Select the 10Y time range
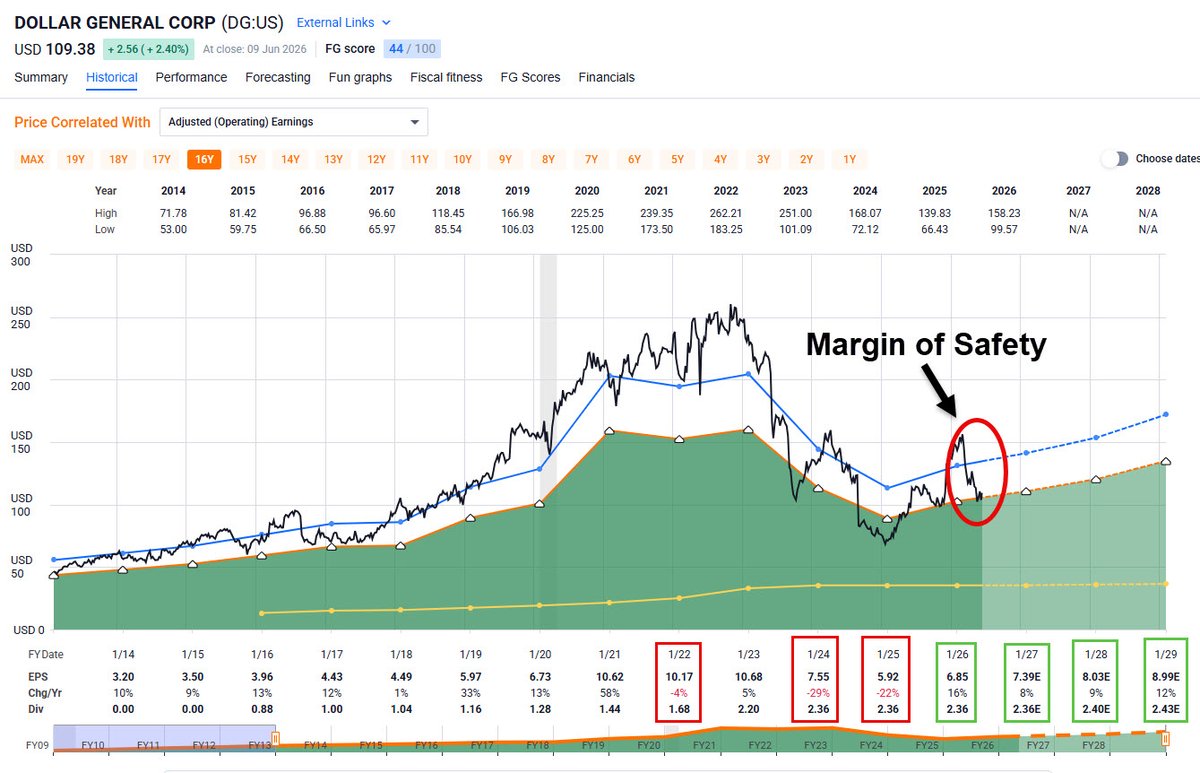 click(462, 159)
